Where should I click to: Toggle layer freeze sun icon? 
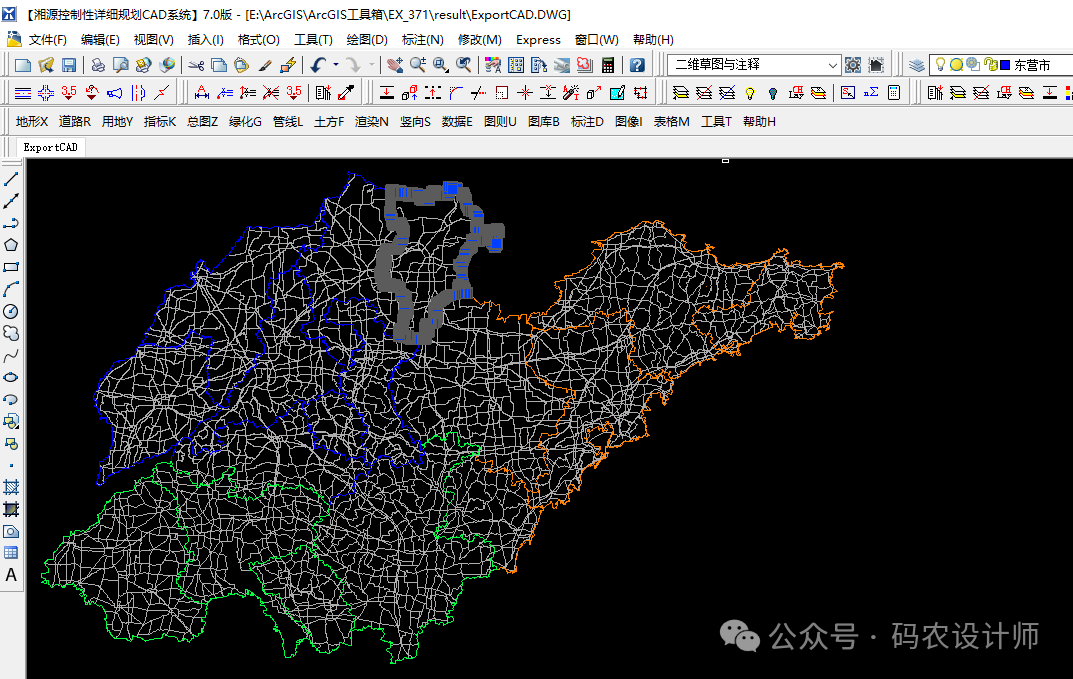pyautogui.click(x=956, y=65)
